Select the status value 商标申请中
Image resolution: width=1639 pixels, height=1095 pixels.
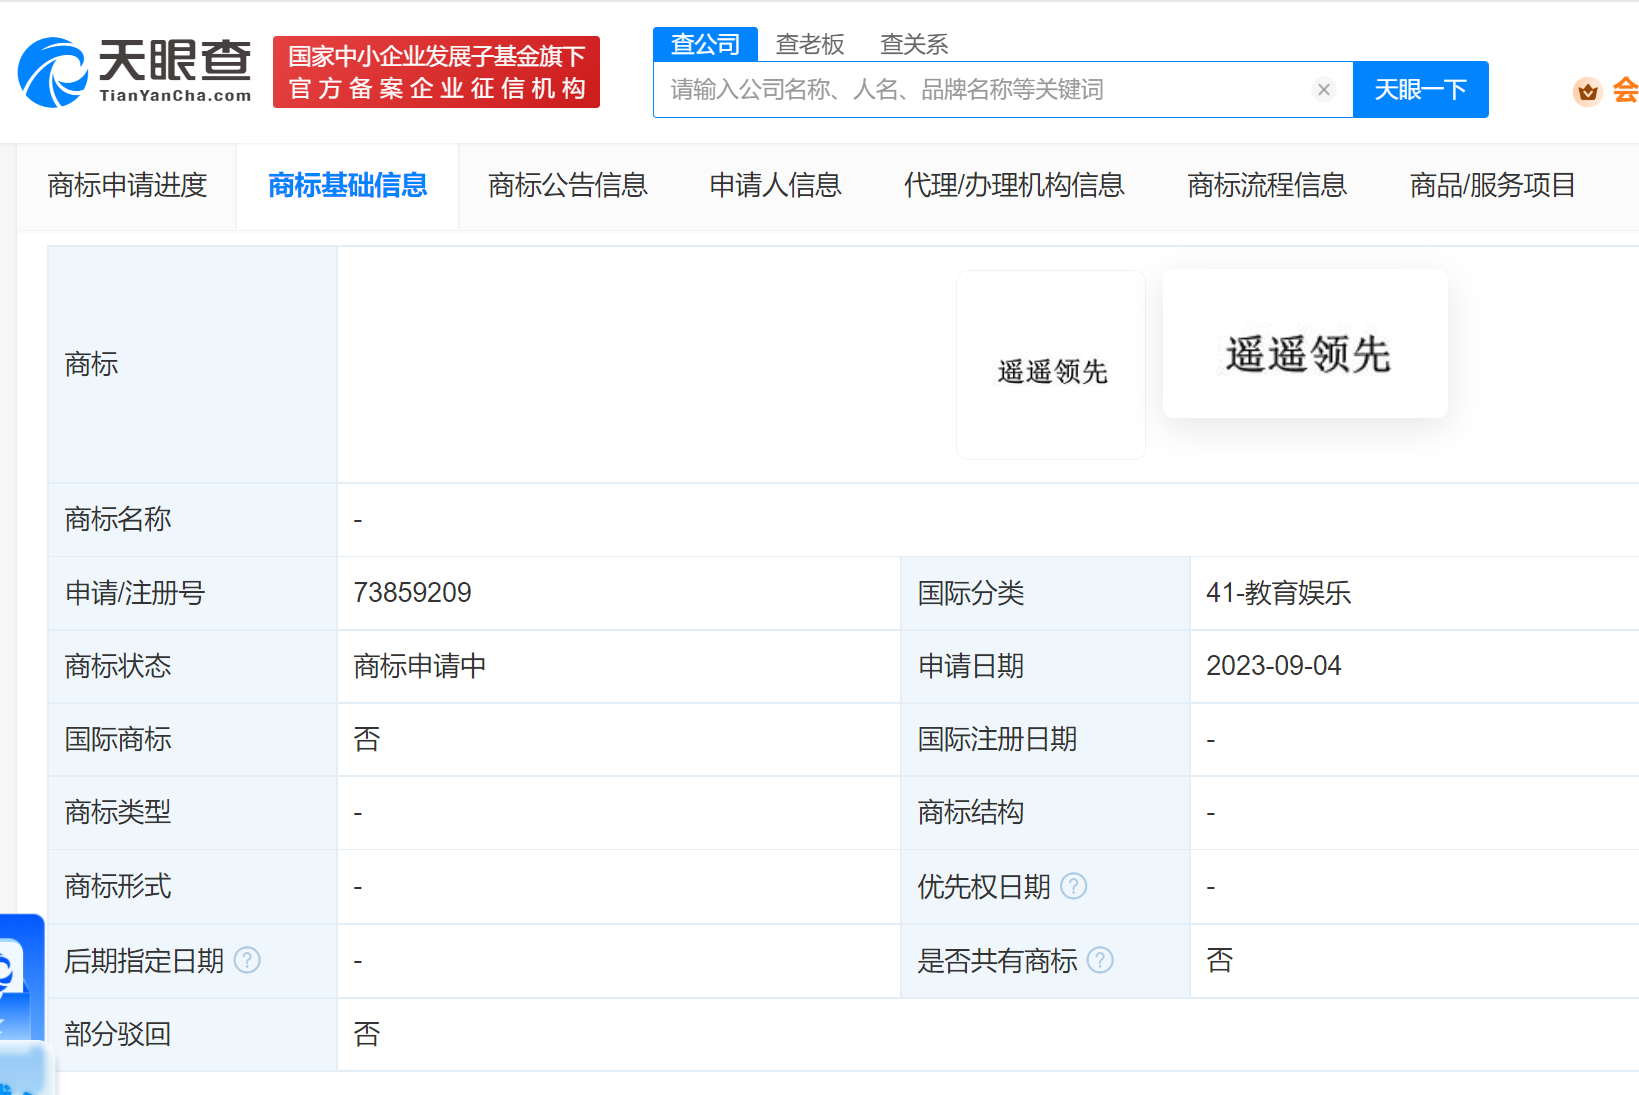click(x=420, y=666)
